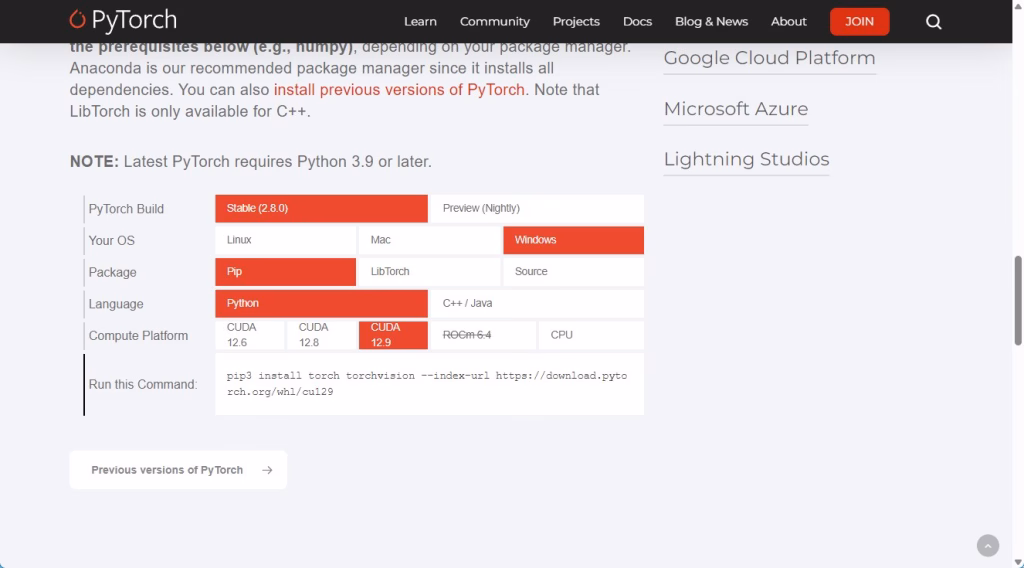The height and width of the screenshot is (568, 1024).
Task: Open the Previous versions of PyTorch button
Action: (178, 470)
